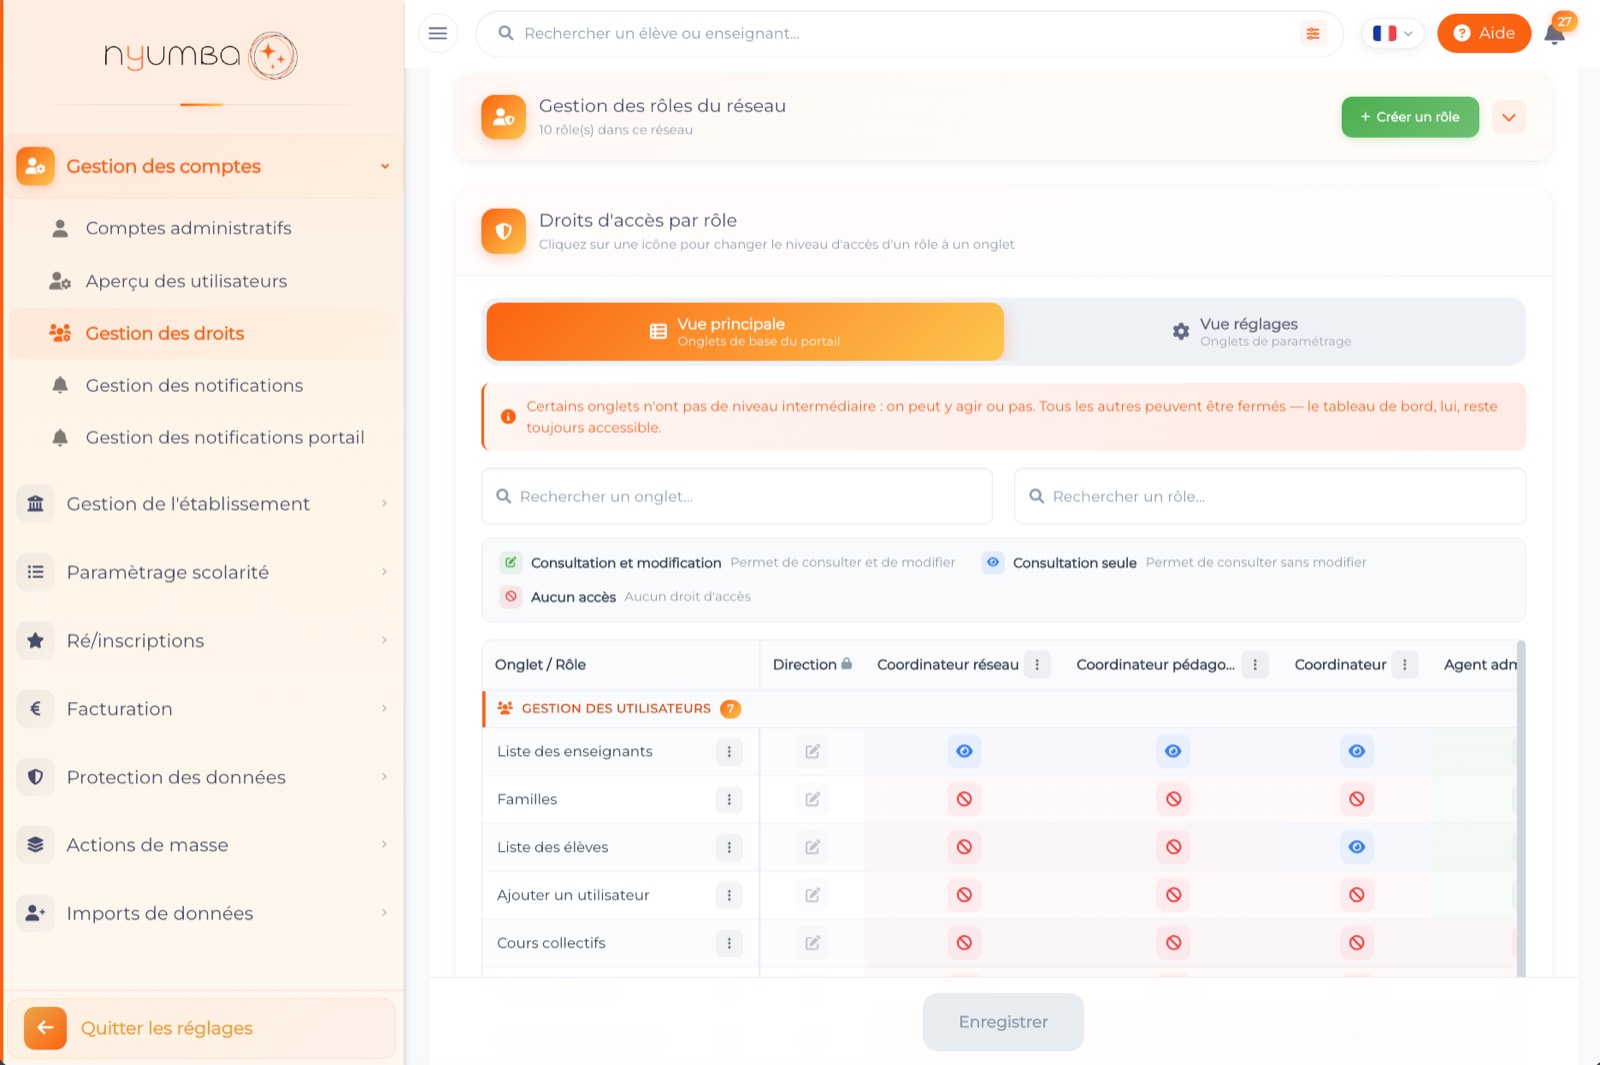This screenshot has height=1065, width=1600.
Task: Click the Gestion des droits users icon
Action: click(60, 333)
